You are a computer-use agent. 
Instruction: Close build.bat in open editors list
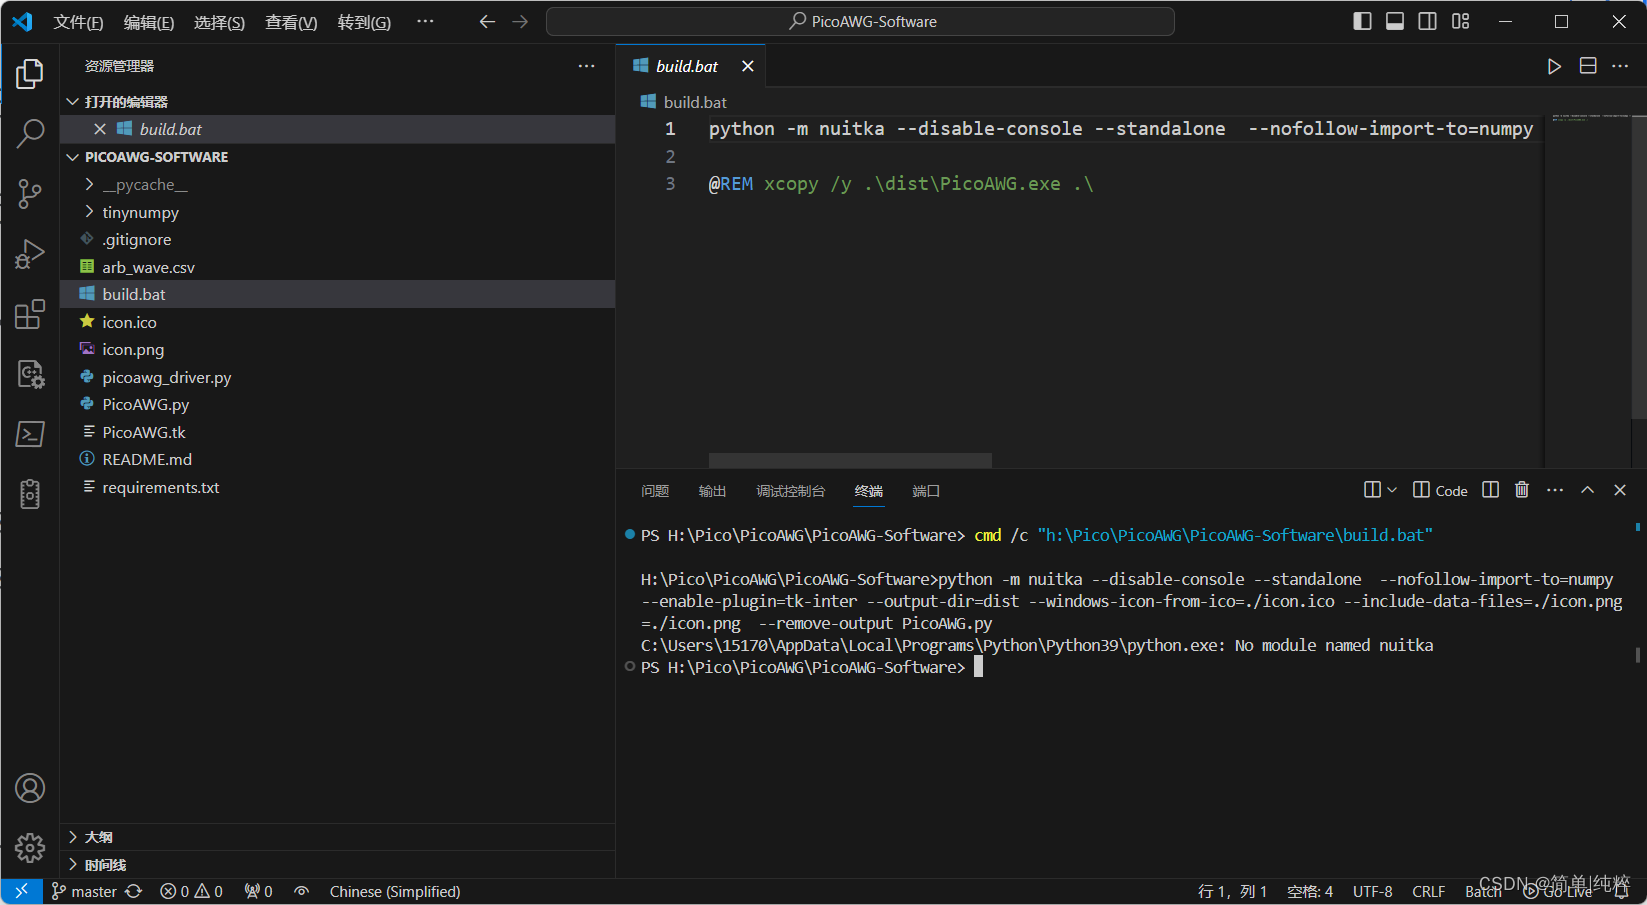(100, 129)
